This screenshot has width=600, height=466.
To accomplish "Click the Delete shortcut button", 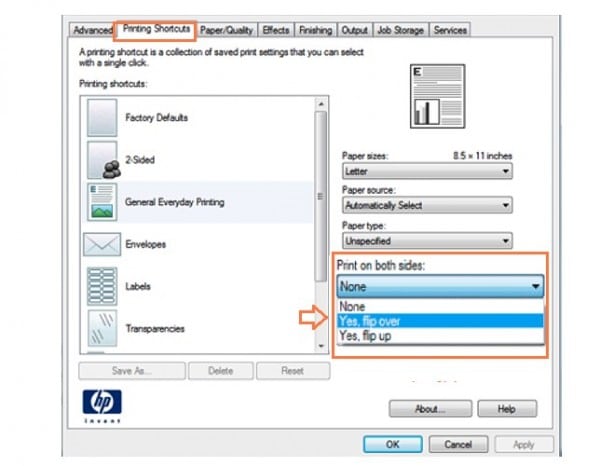I will (x=221, y=371).
